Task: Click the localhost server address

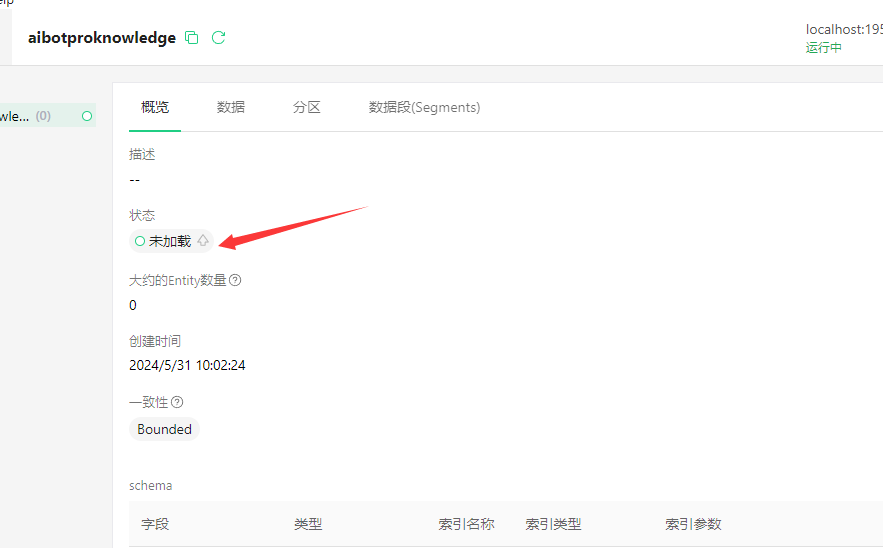Action: click(843, 29)
